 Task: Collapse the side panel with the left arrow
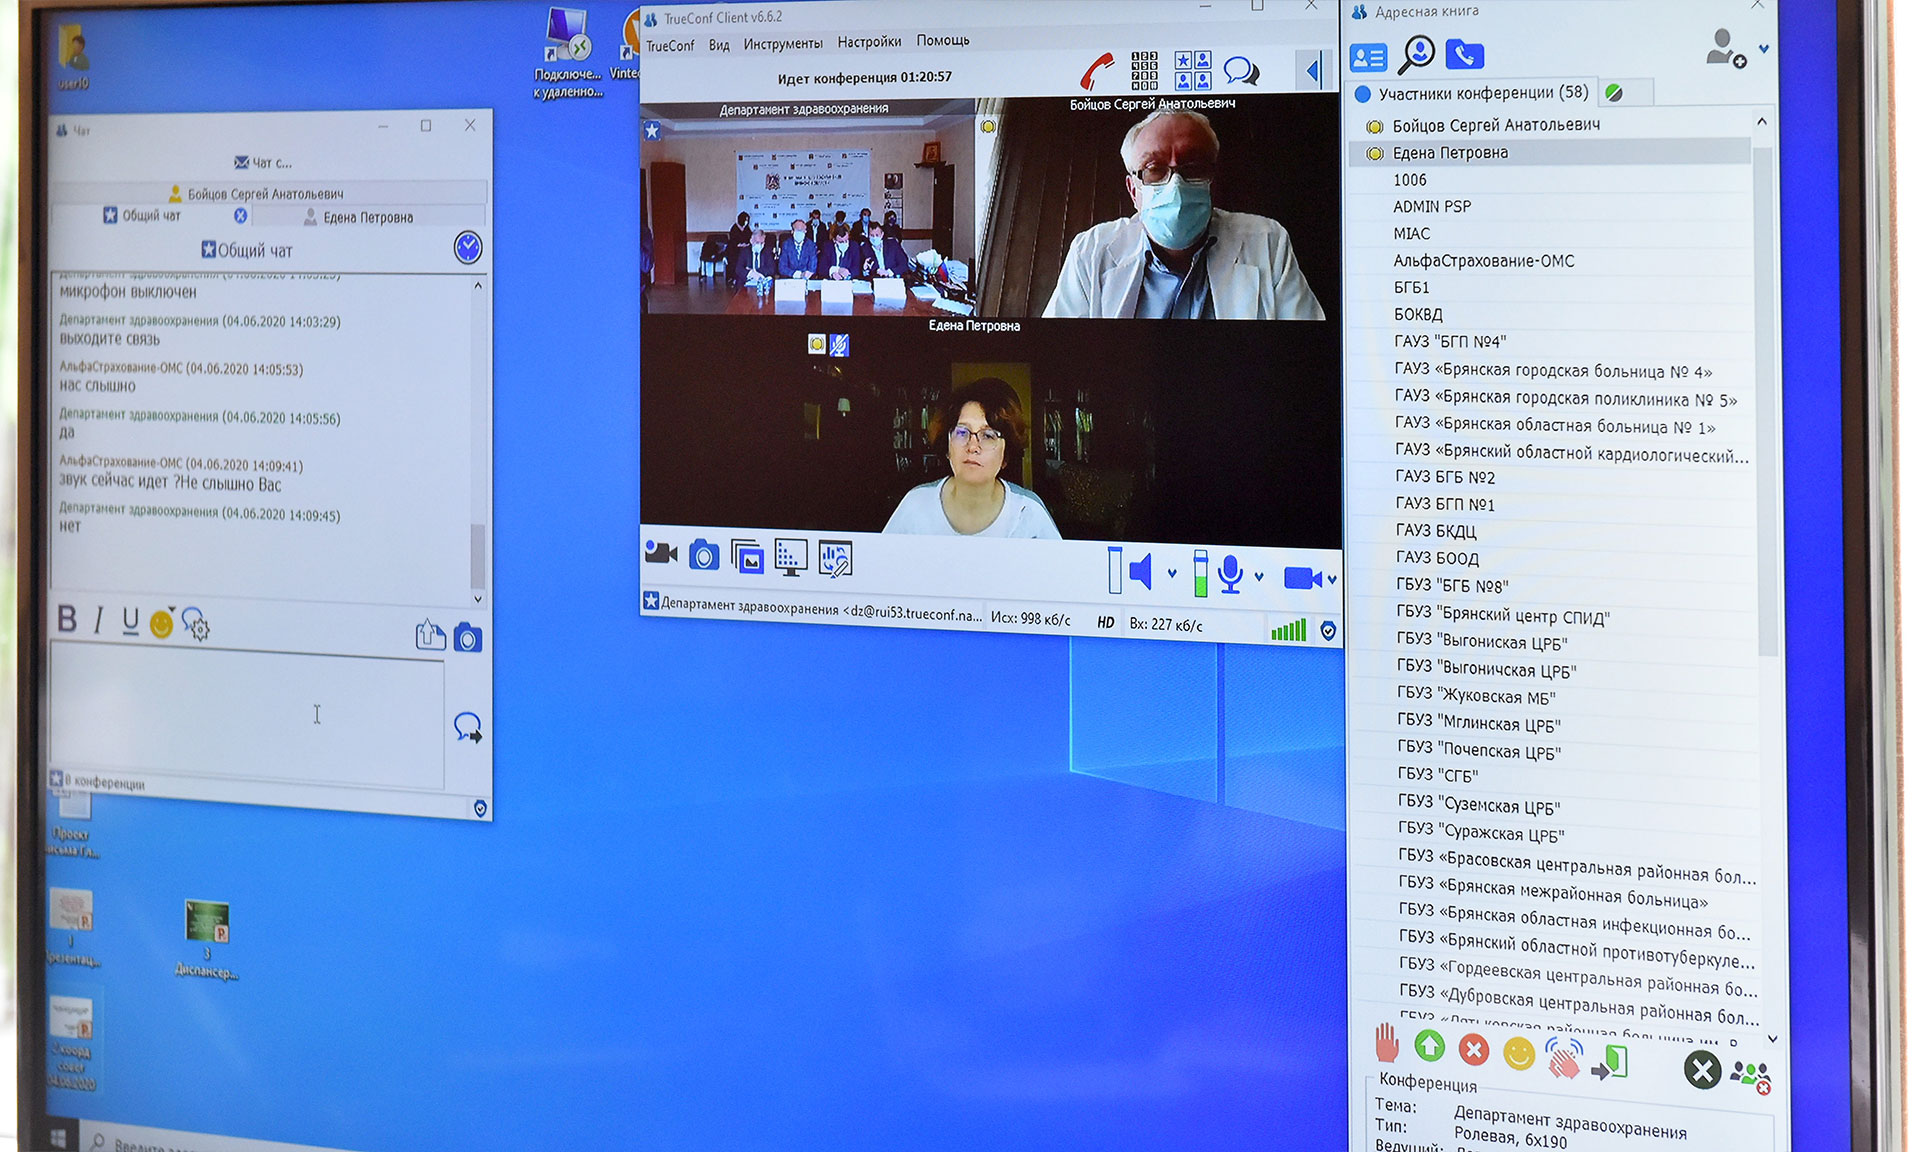(1313, 70)
